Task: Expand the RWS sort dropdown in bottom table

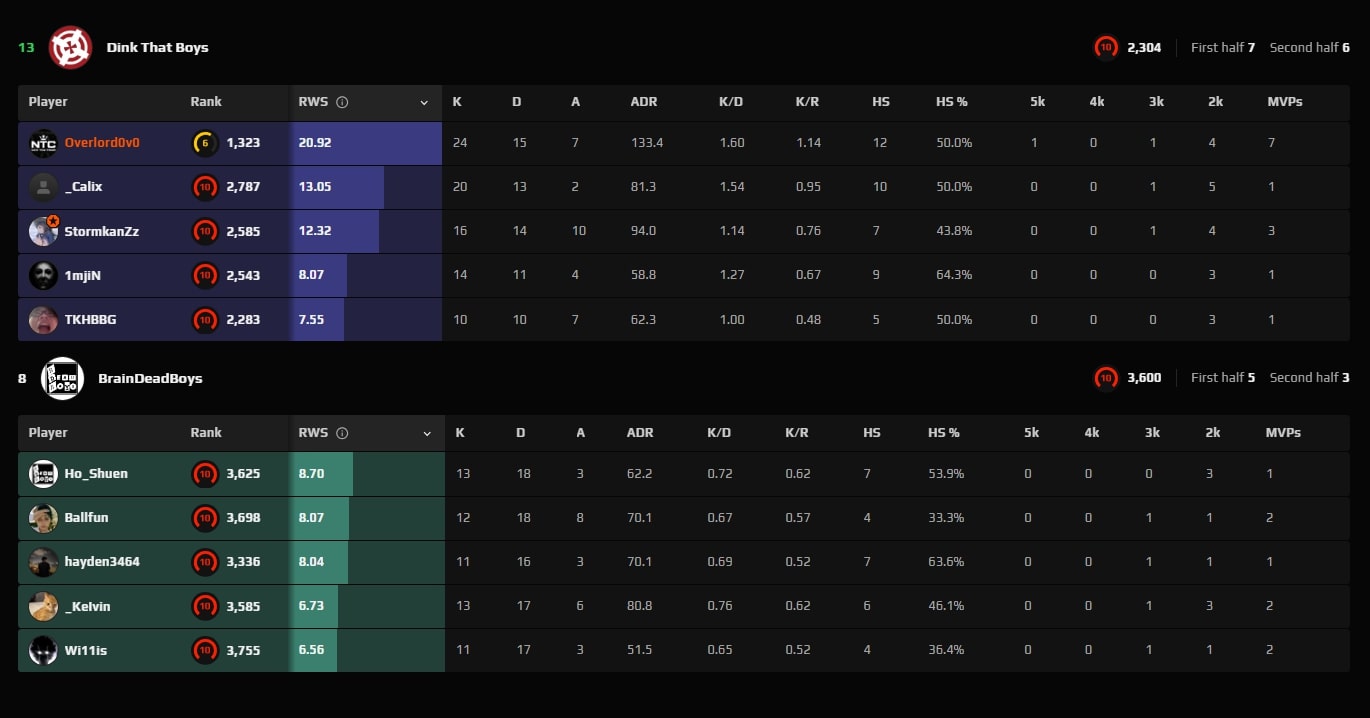Action: point(427,433)
